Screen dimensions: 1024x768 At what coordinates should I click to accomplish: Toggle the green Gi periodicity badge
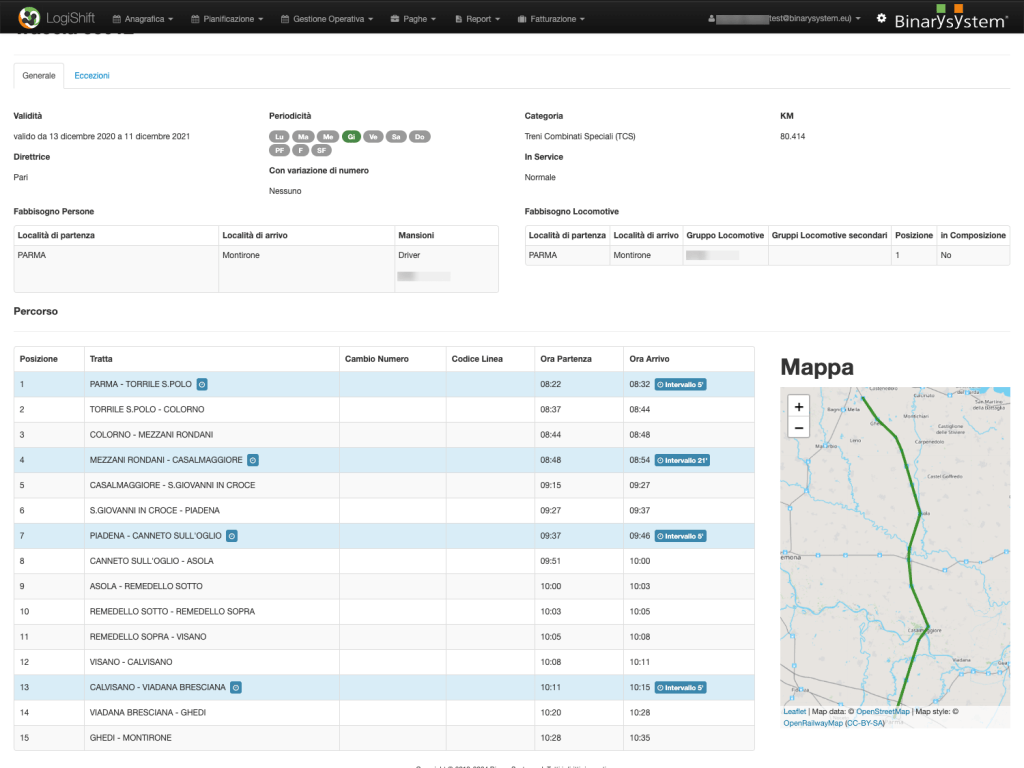coord(351,136)
